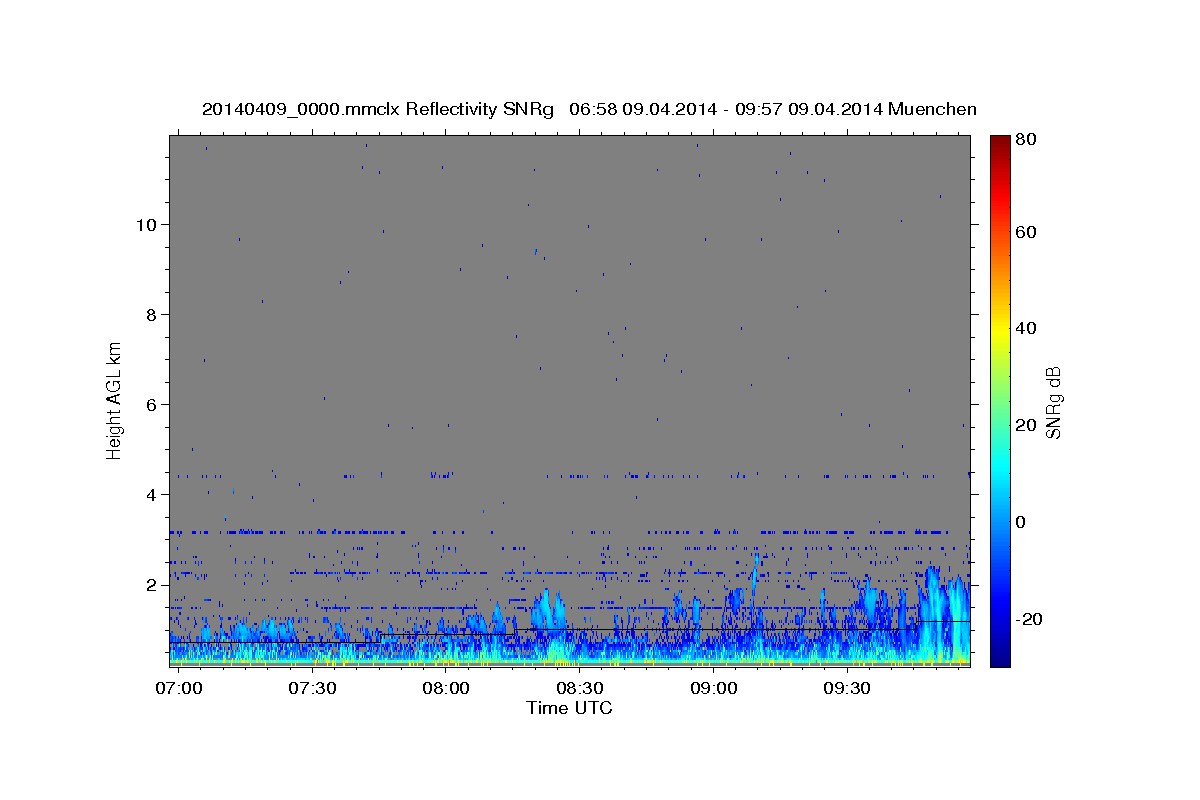Click the 08:30 time tick label
Image resolution: width=1200 pixels, height=800 pixels.
coord(580,689)
